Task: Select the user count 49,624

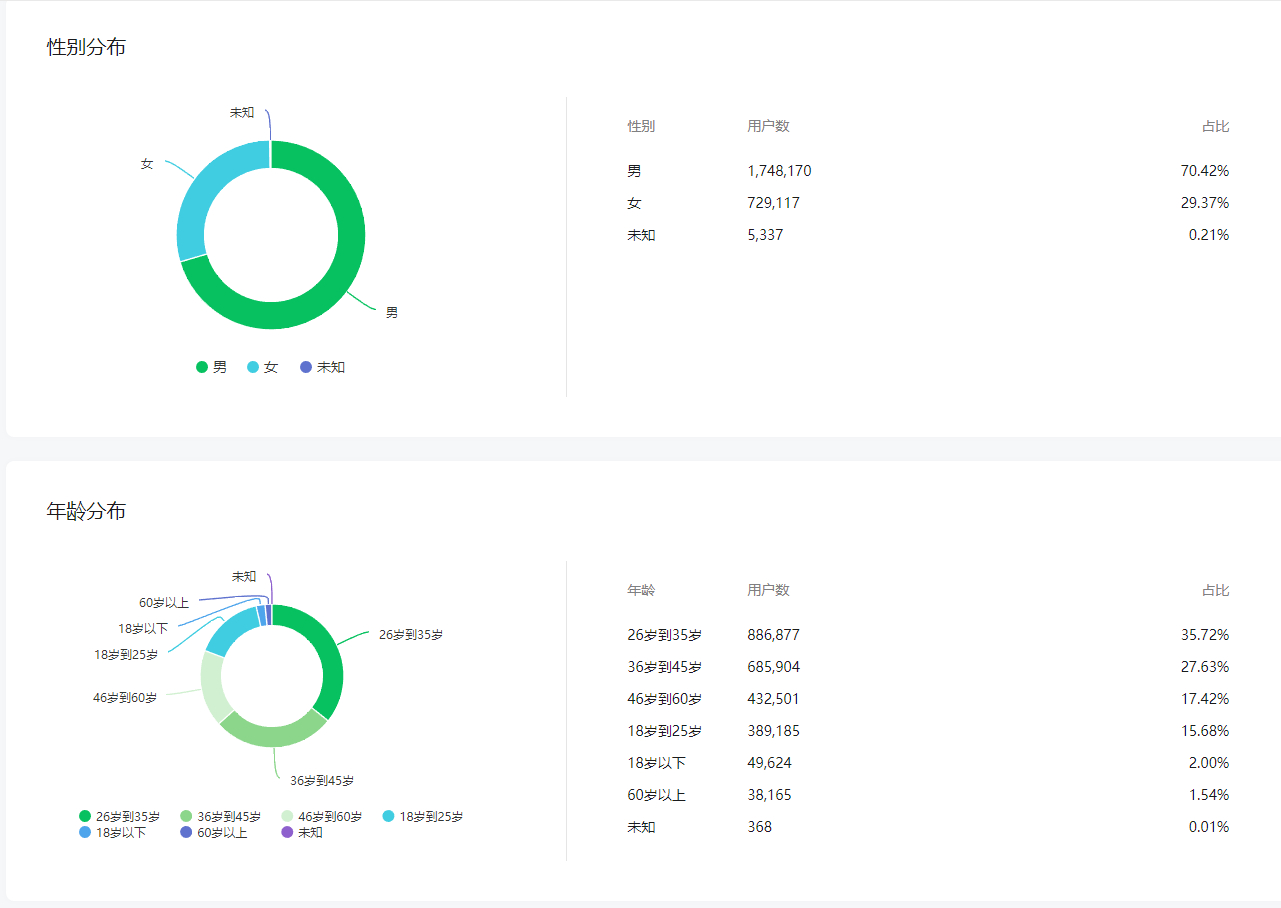Action: click(769, 763)
